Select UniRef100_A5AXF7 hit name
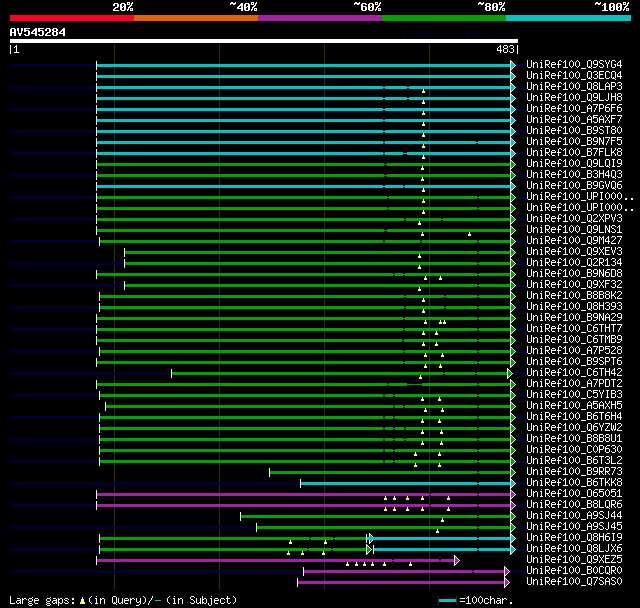The height and width of the screenshot is (608, 640). click(x=574, y=120)
